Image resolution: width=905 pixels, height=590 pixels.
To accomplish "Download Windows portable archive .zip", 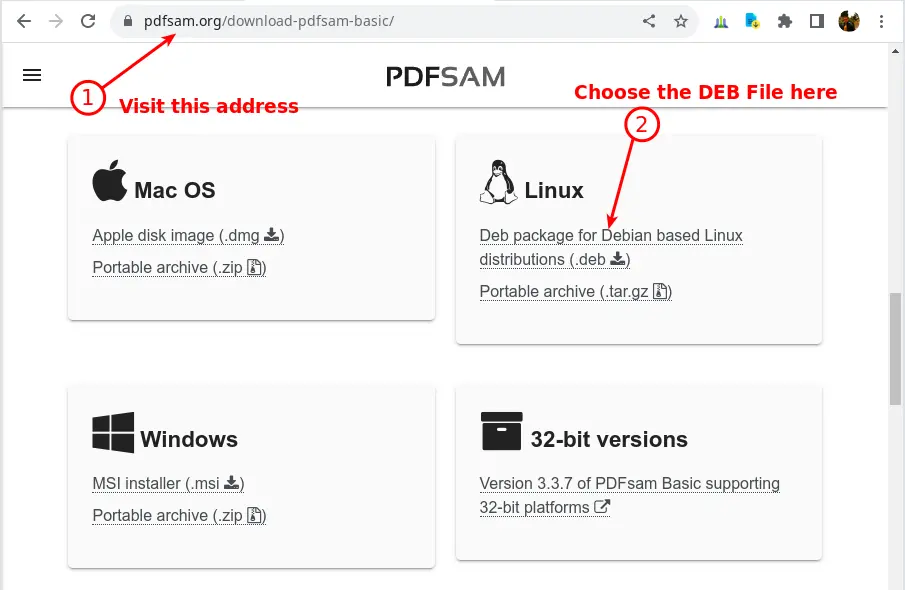I will [179, 516].
